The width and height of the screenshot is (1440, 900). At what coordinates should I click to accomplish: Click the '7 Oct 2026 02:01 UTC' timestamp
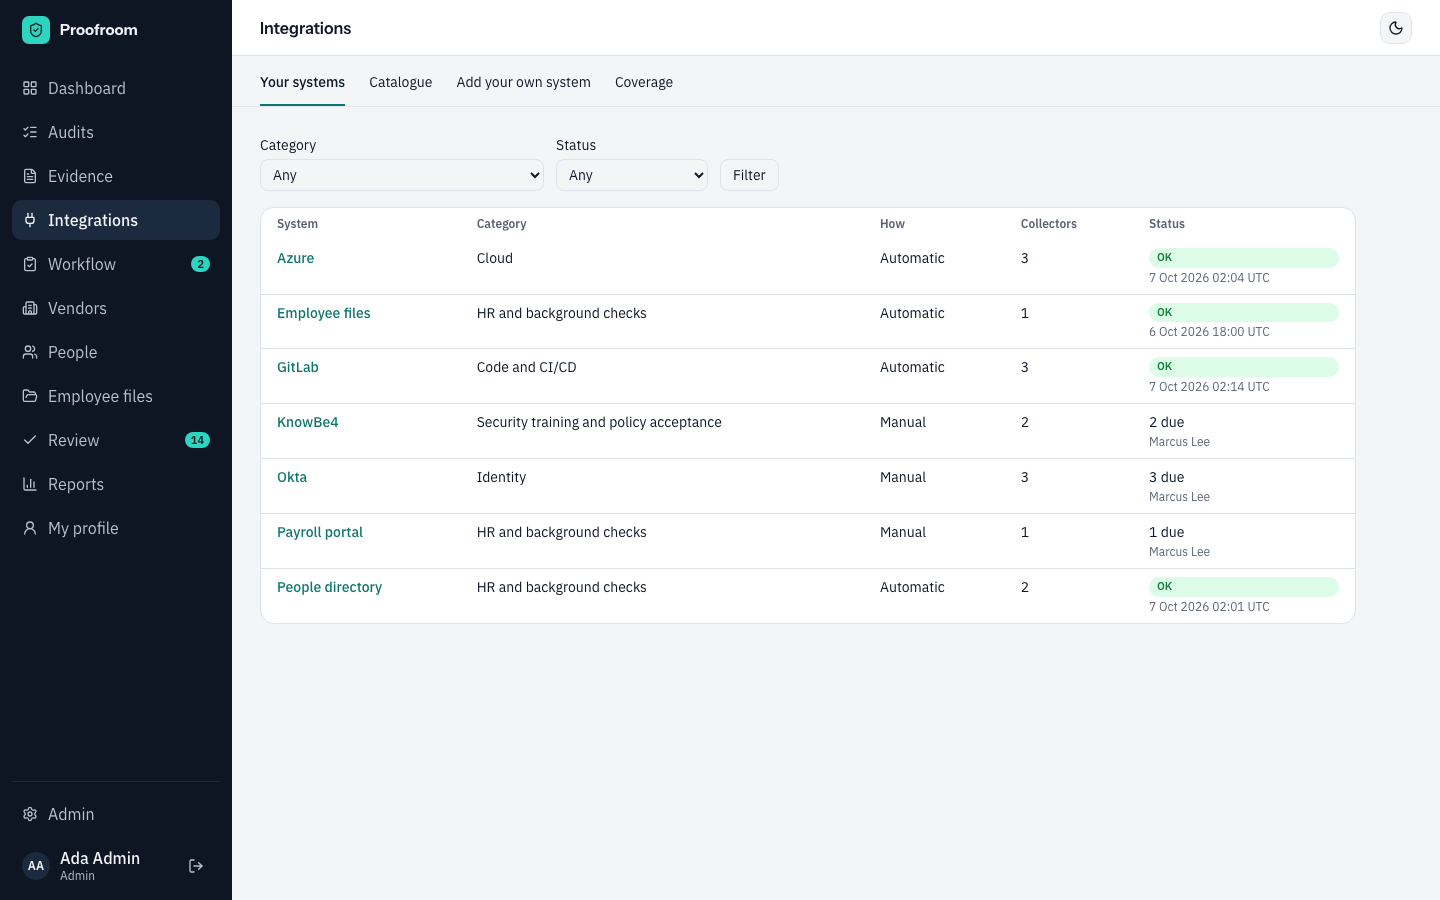click(1209, 607)
